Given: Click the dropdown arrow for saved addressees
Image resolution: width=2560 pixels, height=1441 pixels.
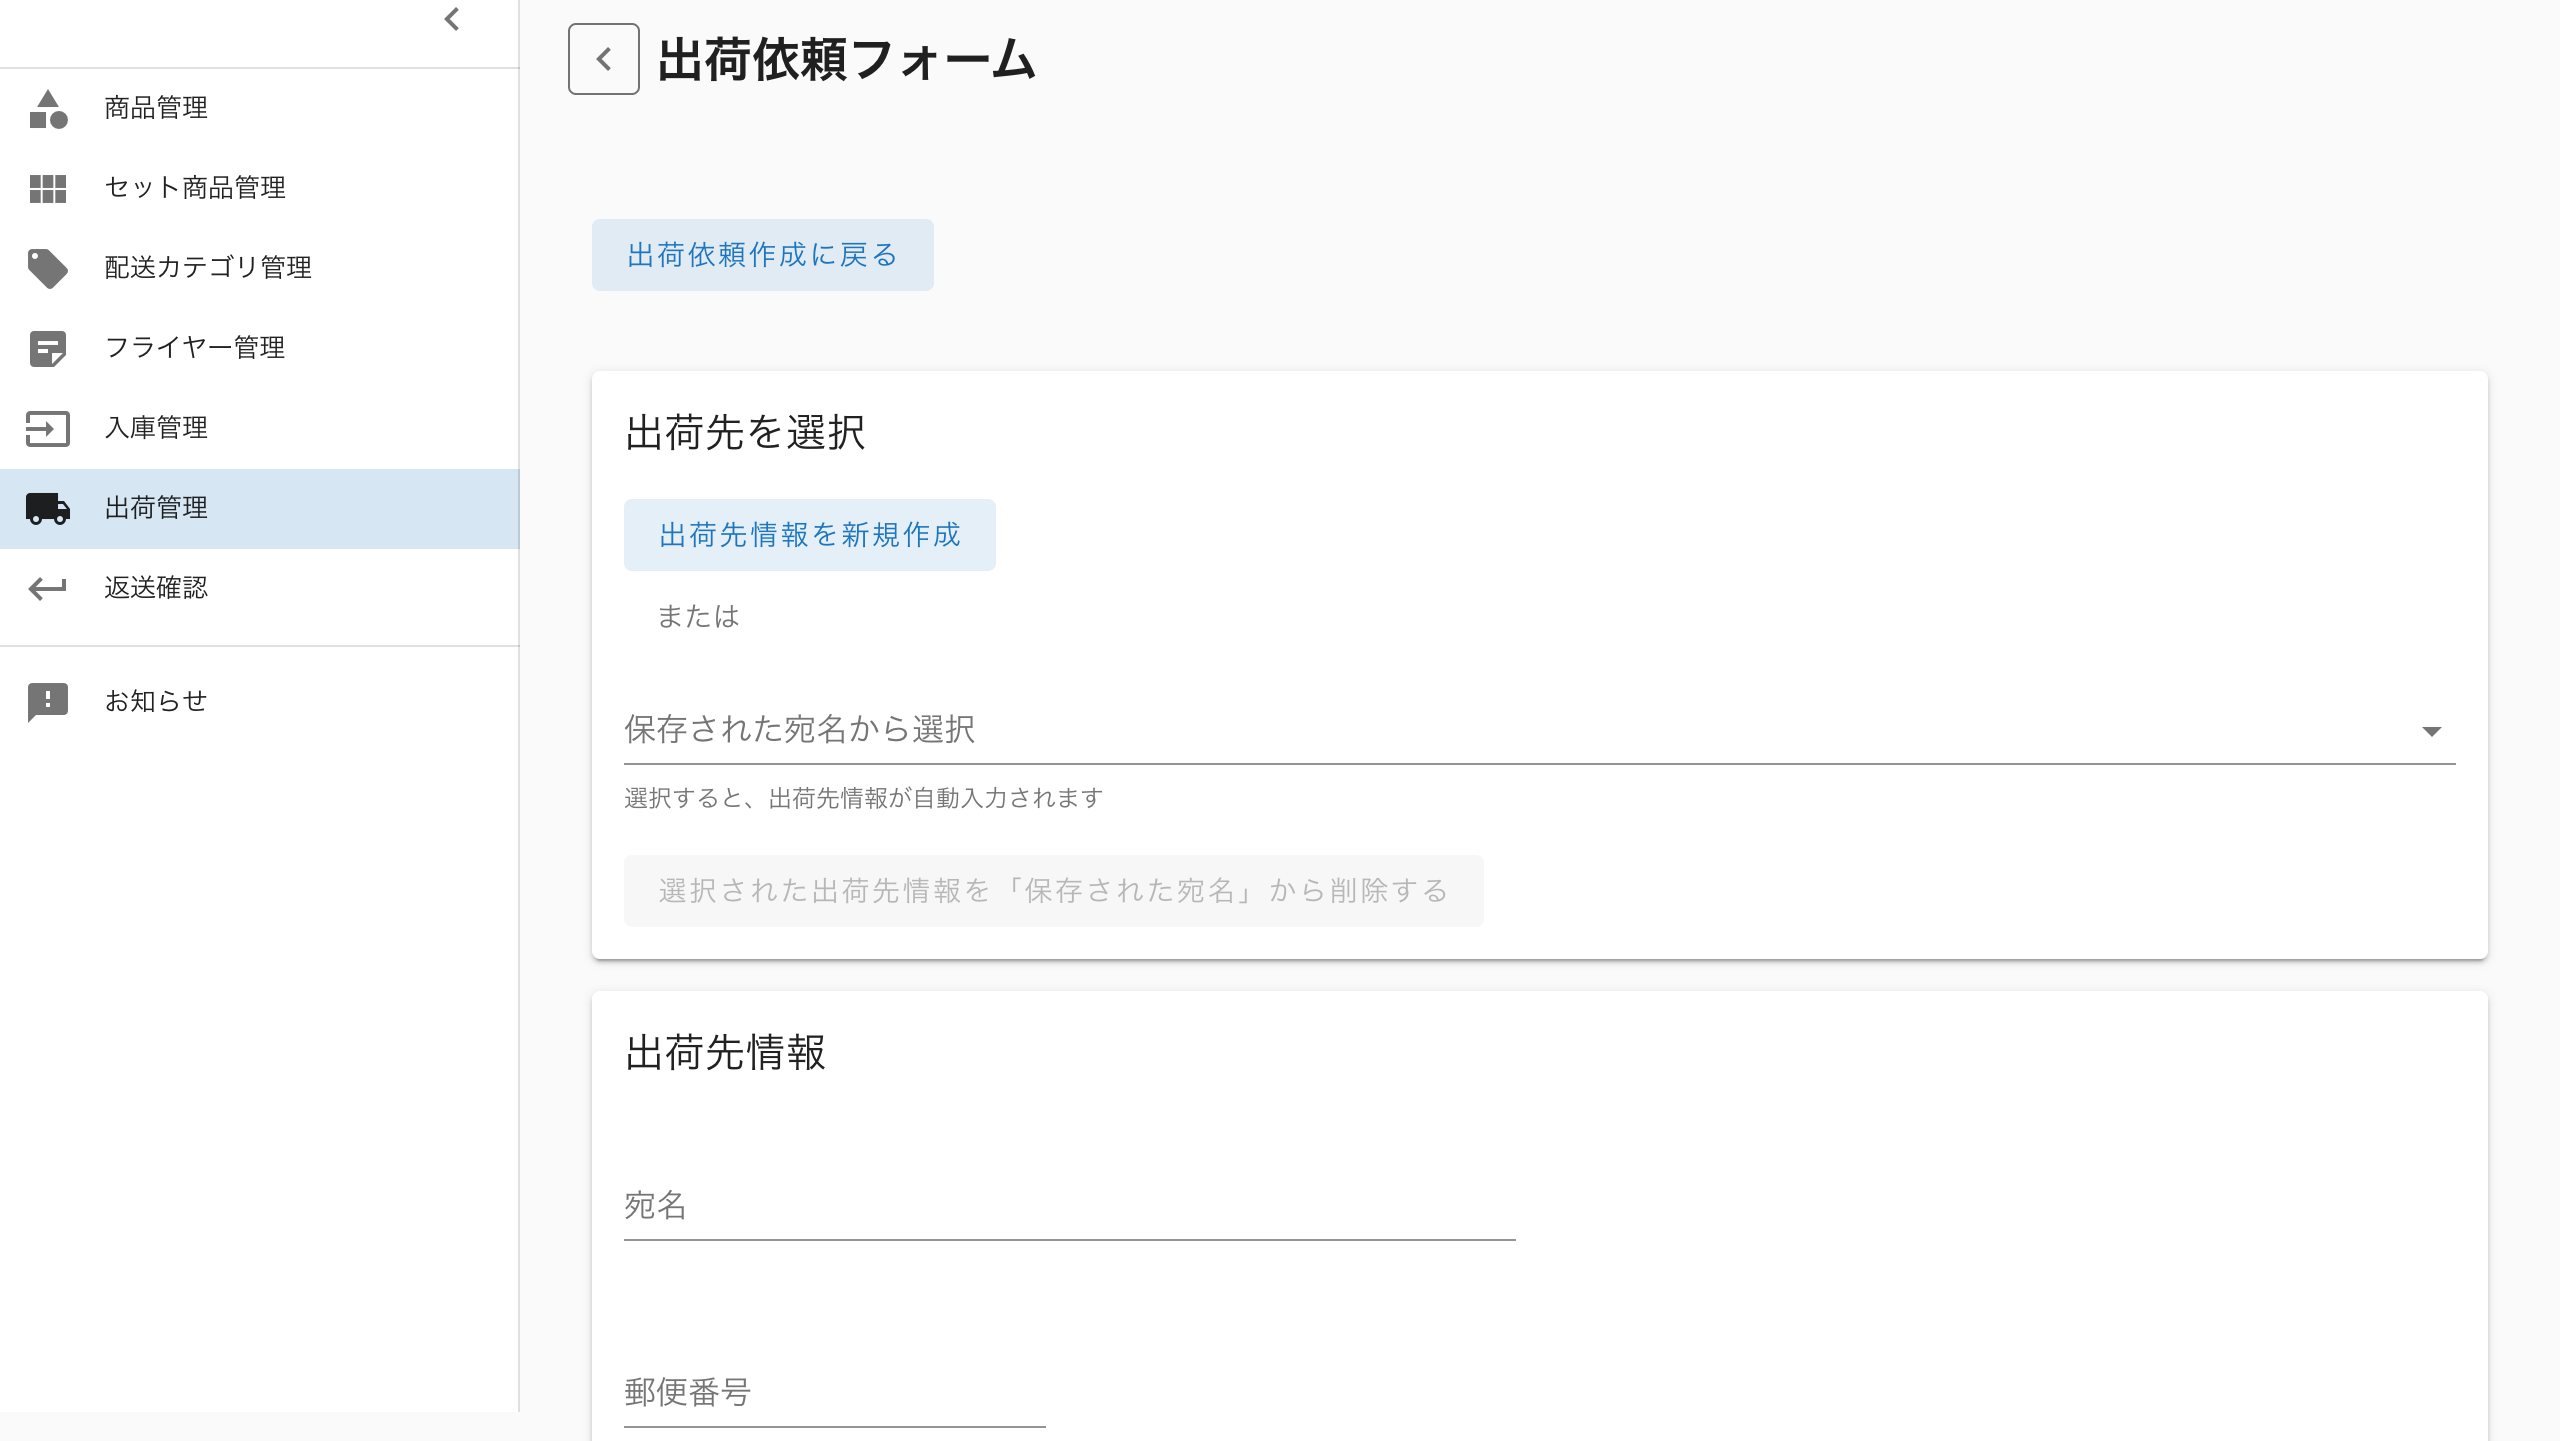Looking at the screenshot, I should click(x=2432, y=731).
